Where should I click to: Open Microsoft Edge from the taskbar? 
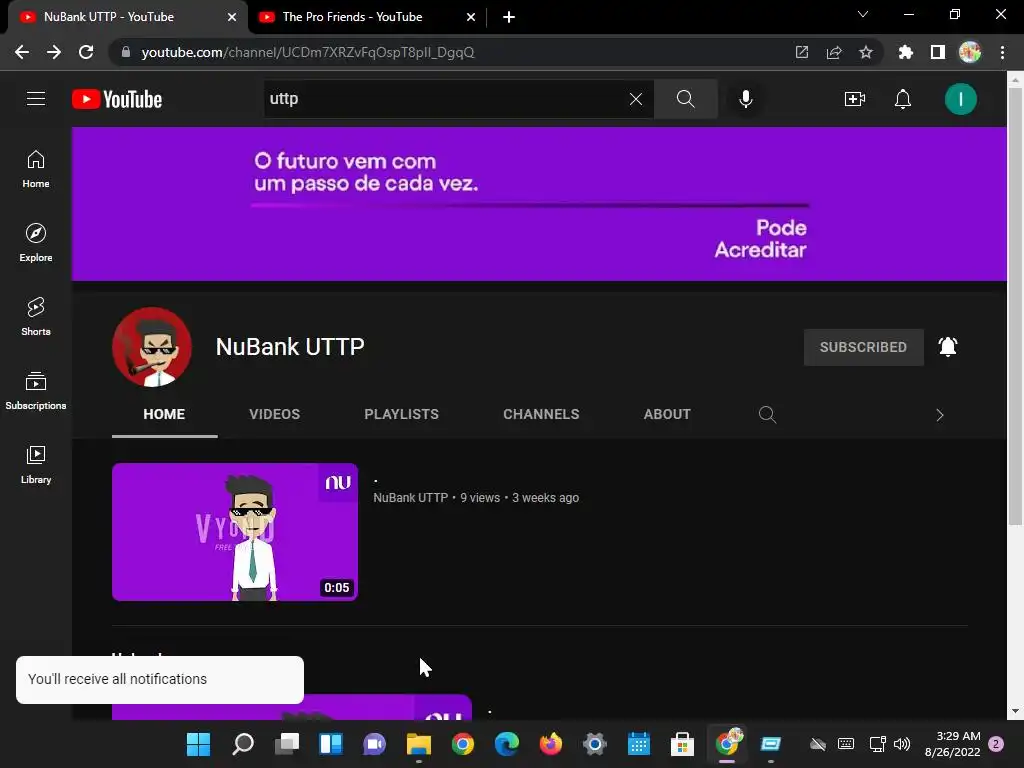[x=507, y=744]
